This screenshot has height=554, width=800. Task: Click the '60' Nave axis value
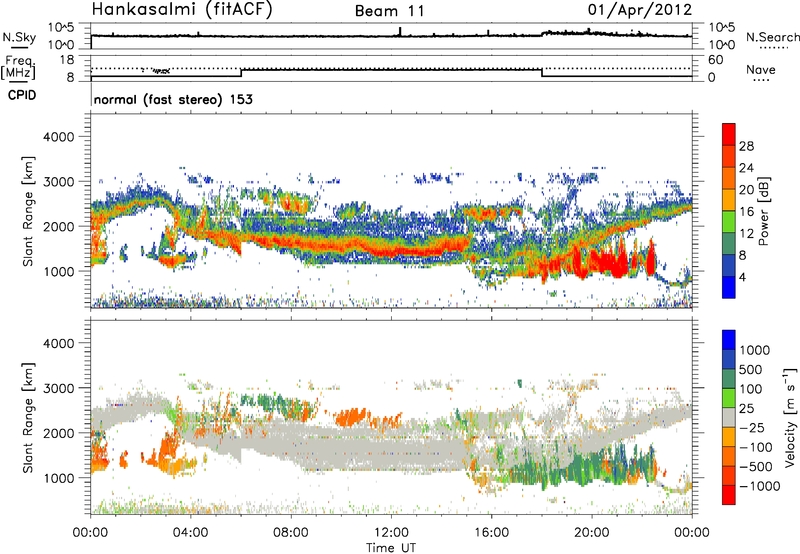point(715,60)
